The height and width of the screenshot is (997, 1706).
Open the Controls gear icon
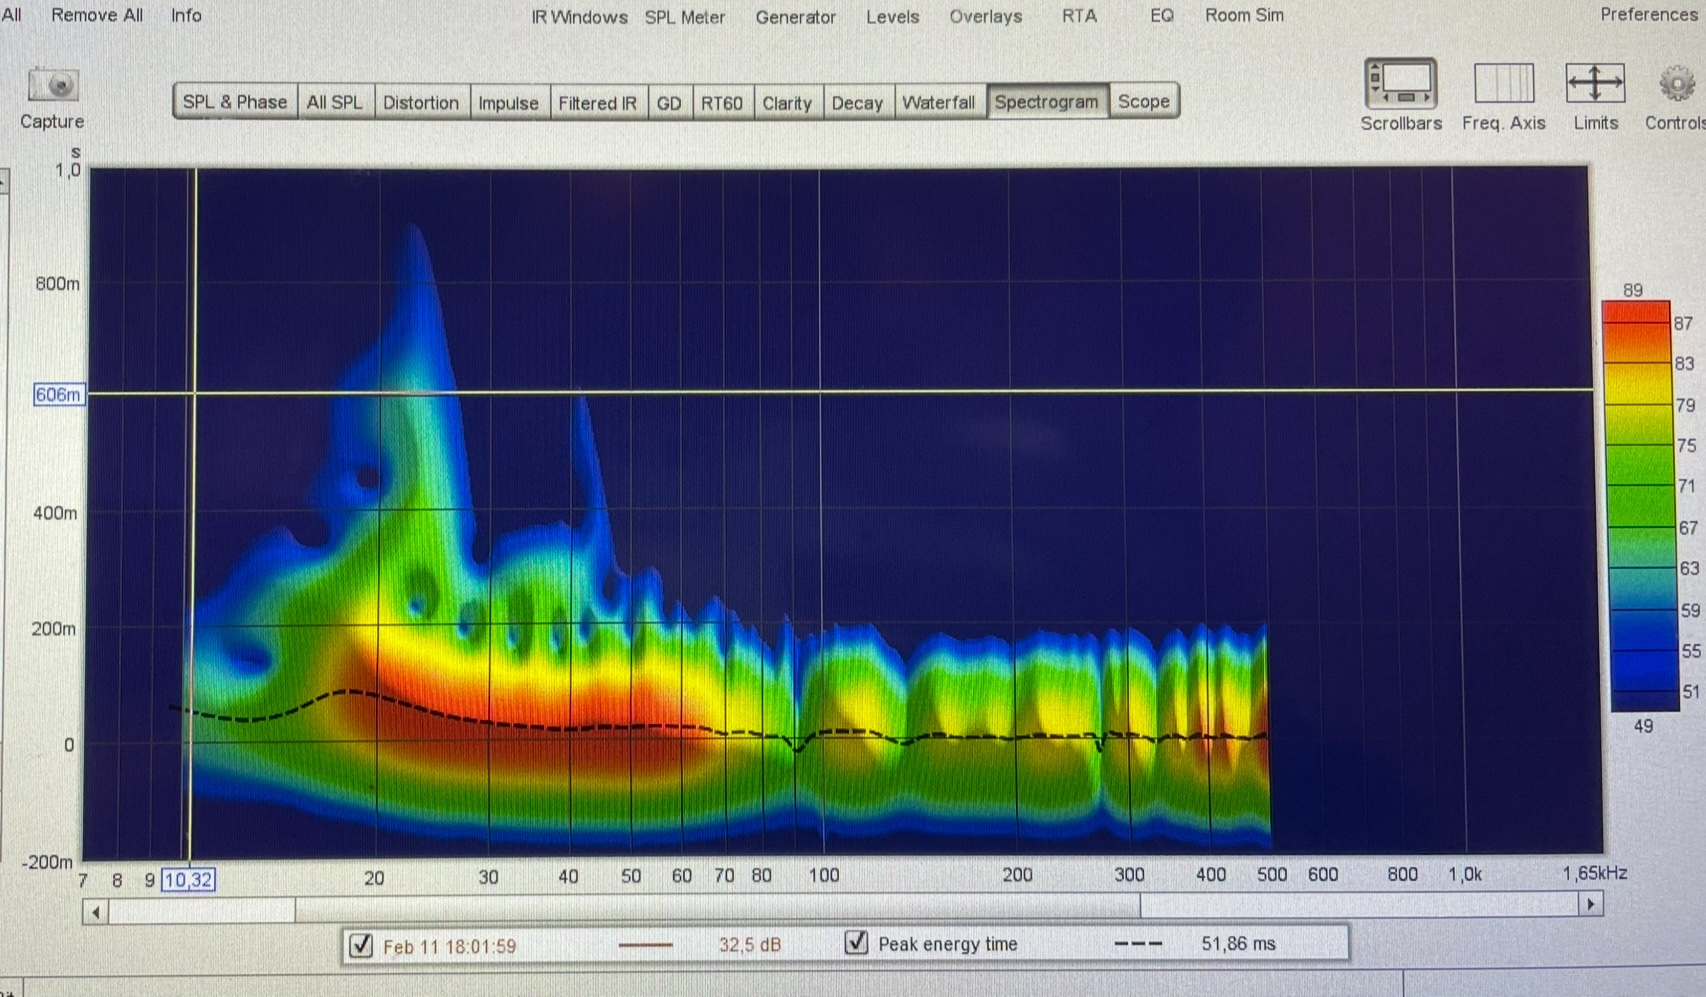click(x=1677, y=85)
